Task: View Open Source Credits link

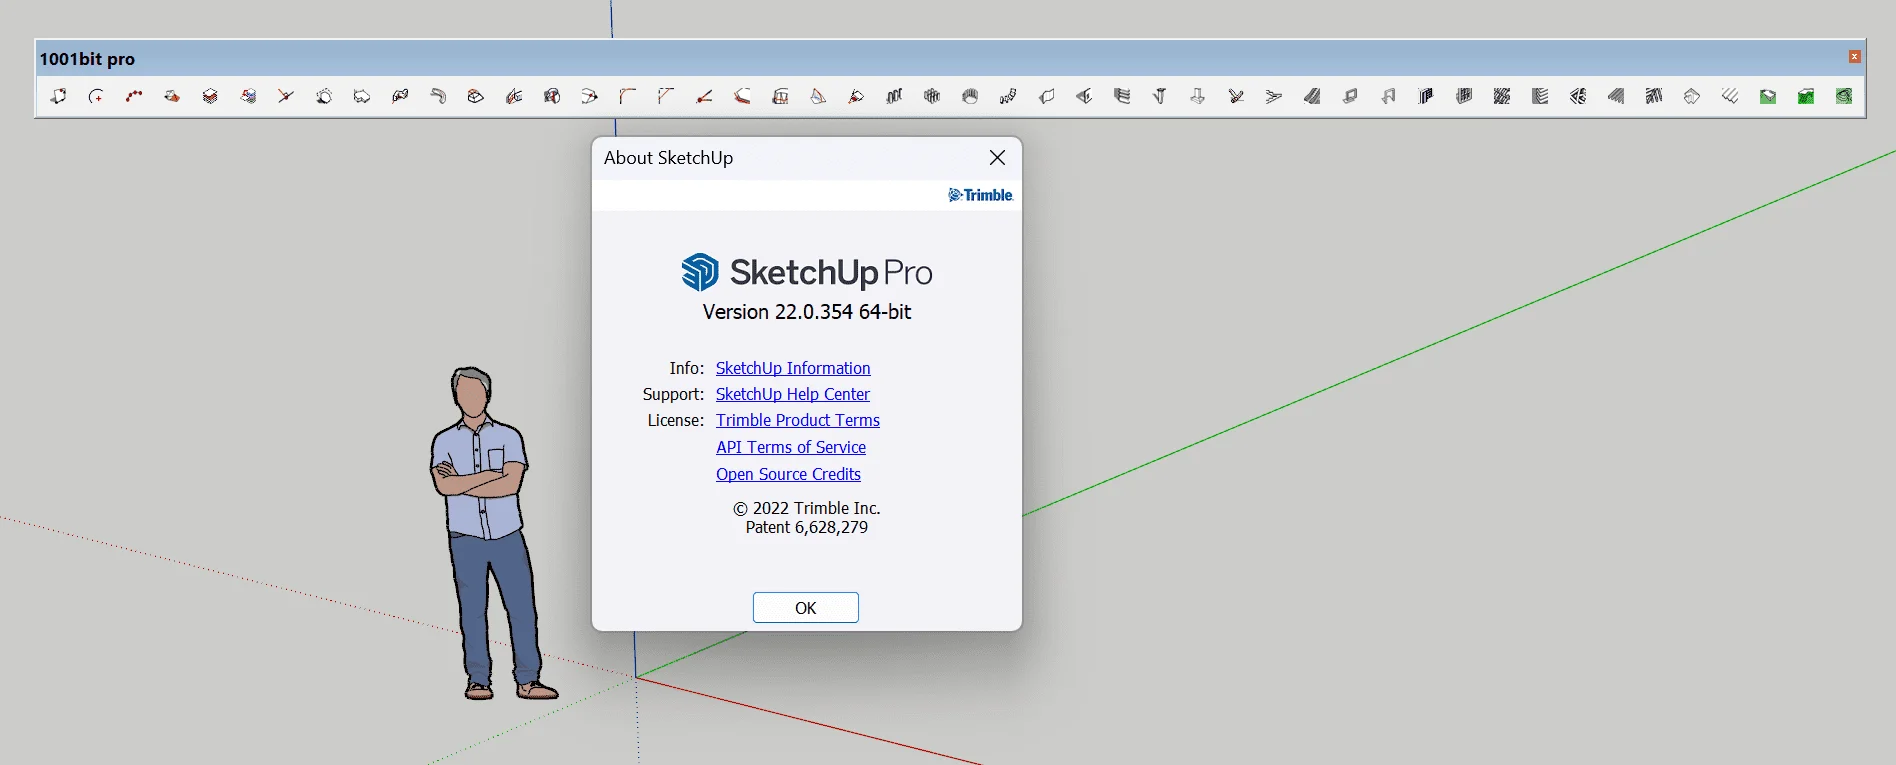Action: click(x=788, y=474)
